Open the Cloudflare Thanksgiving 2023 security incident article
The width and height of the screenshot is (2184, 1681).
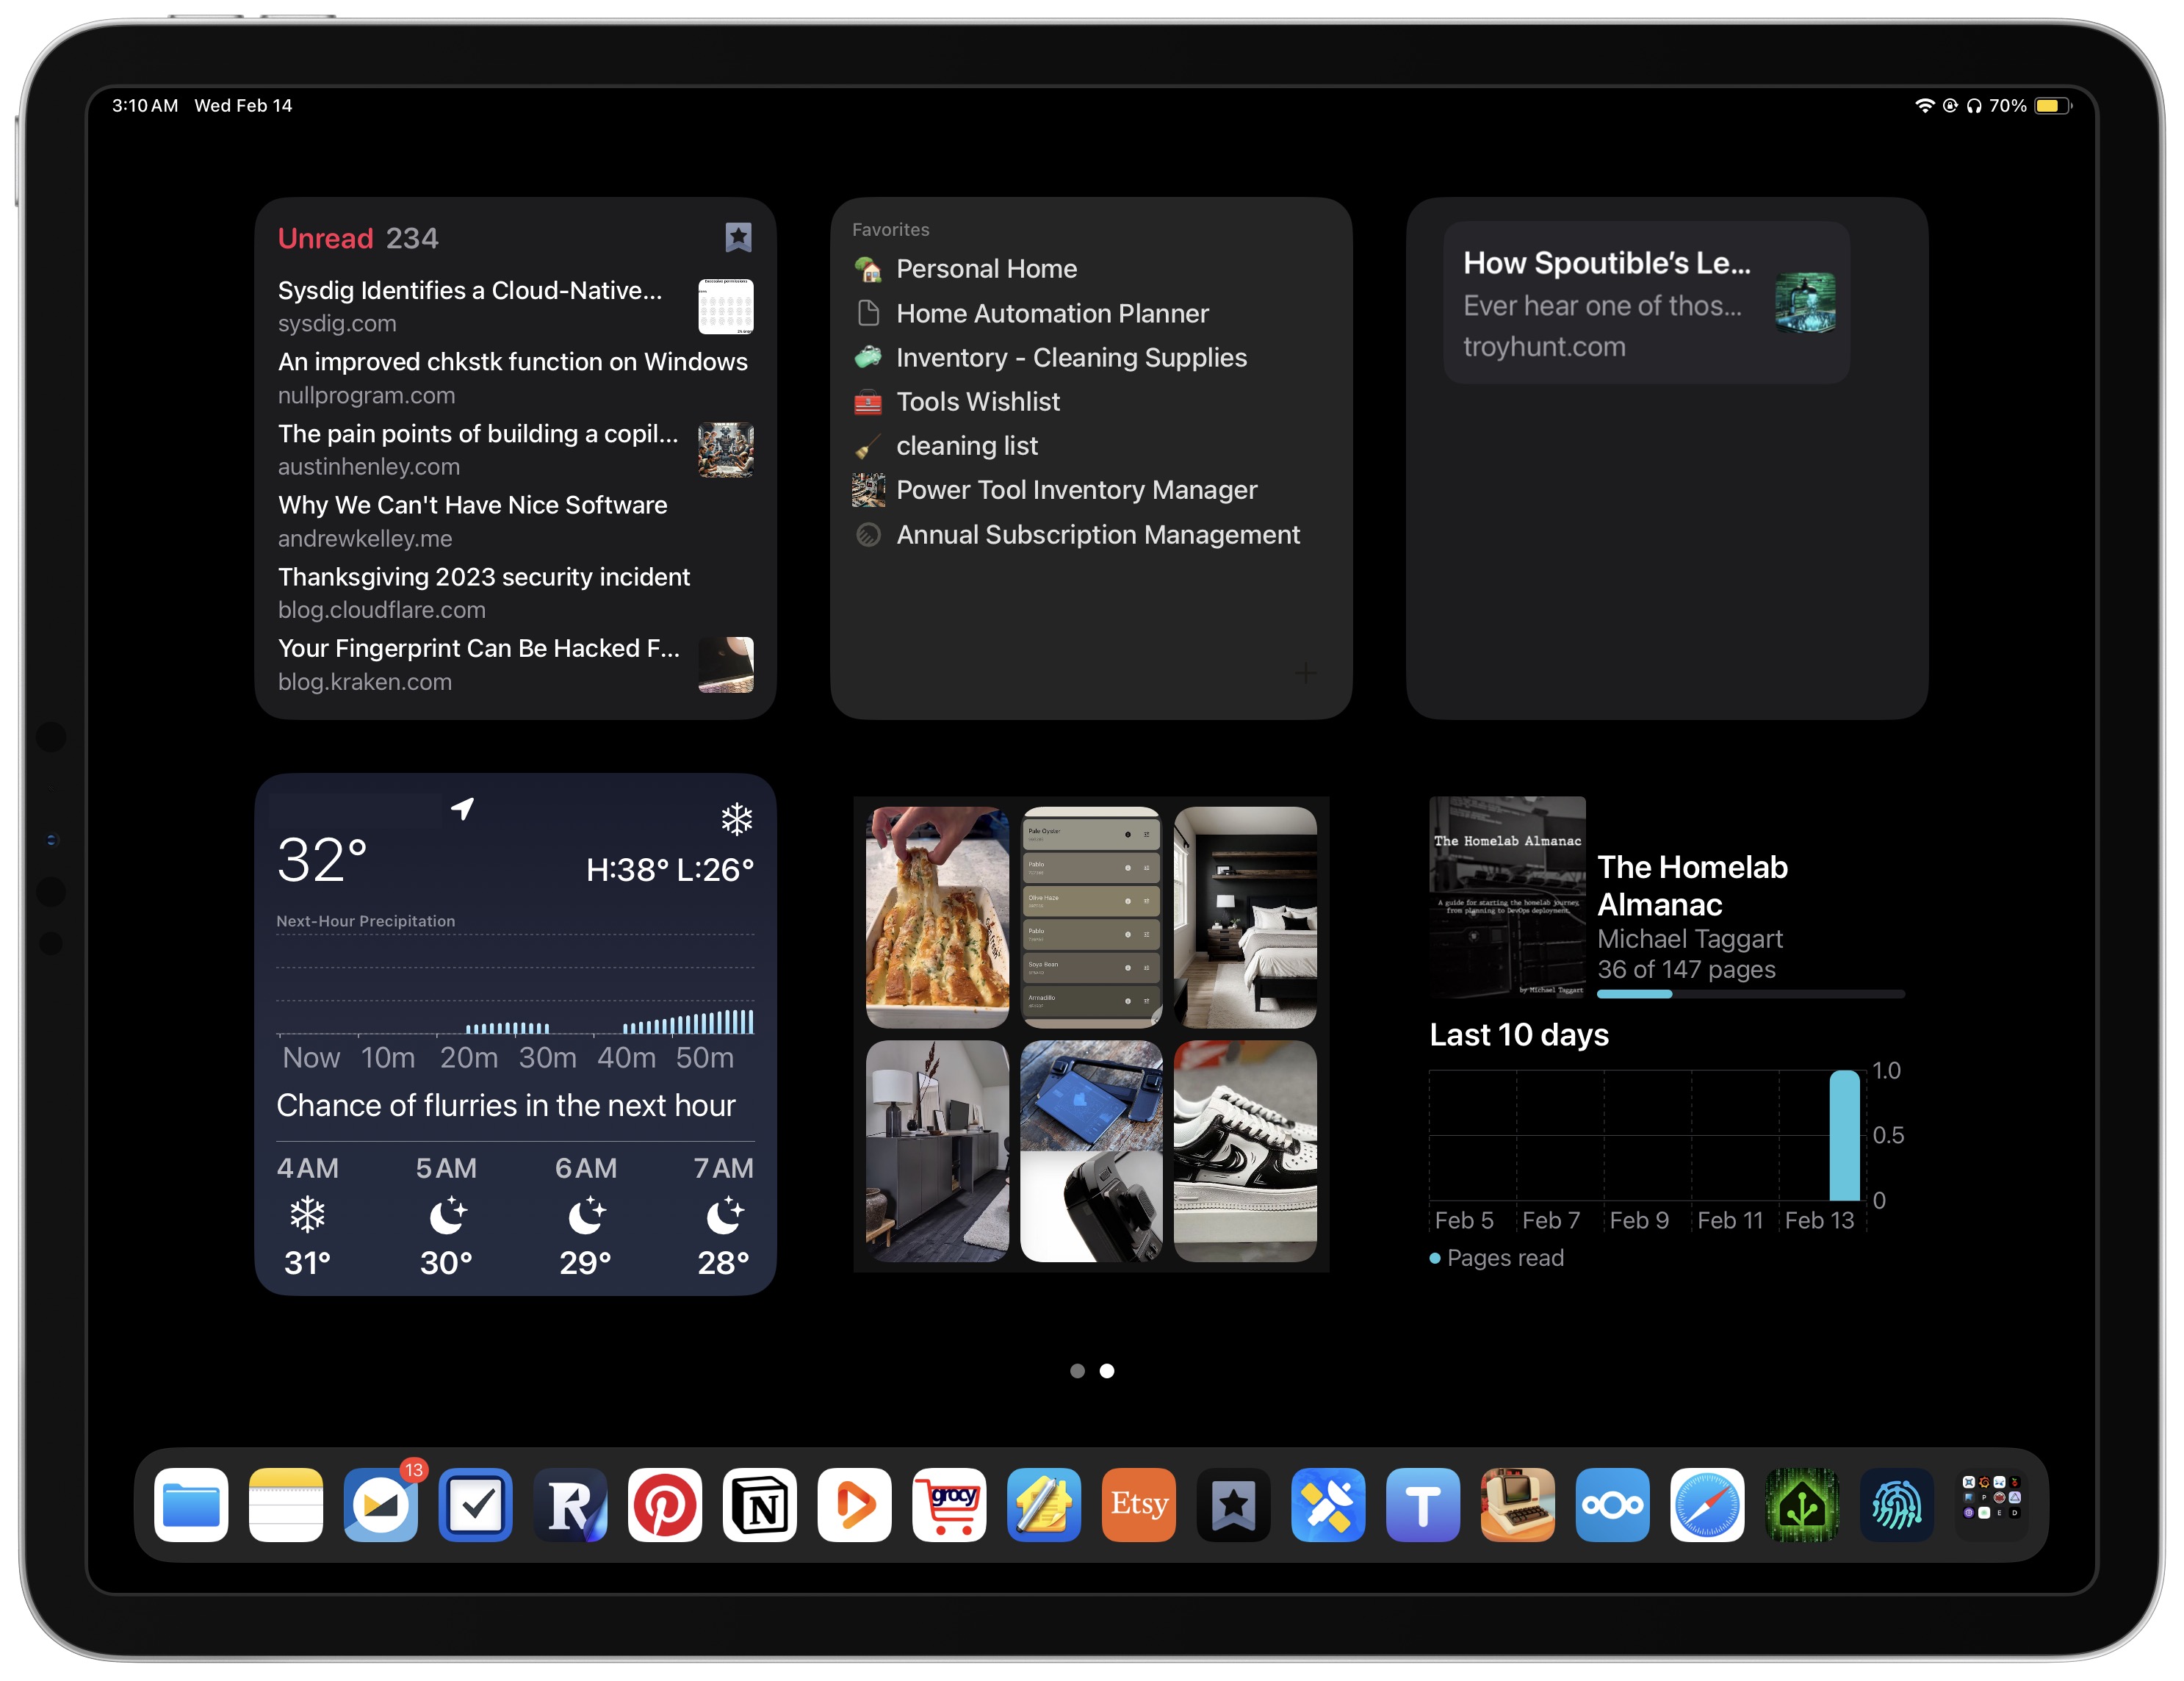click(x=483, y=578)
